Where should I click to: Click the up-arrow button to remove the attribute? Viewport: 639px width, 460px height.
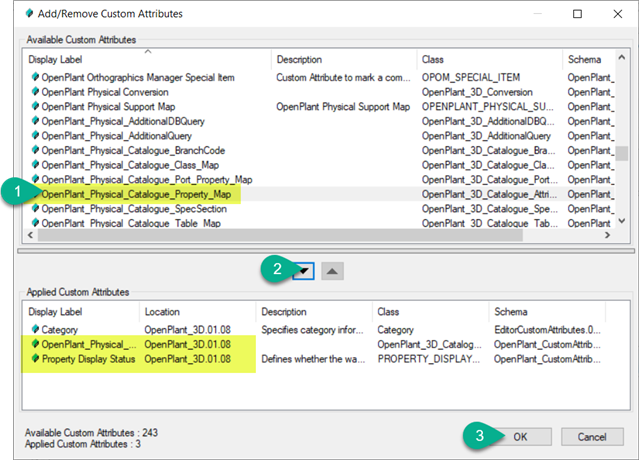(332, 271)
